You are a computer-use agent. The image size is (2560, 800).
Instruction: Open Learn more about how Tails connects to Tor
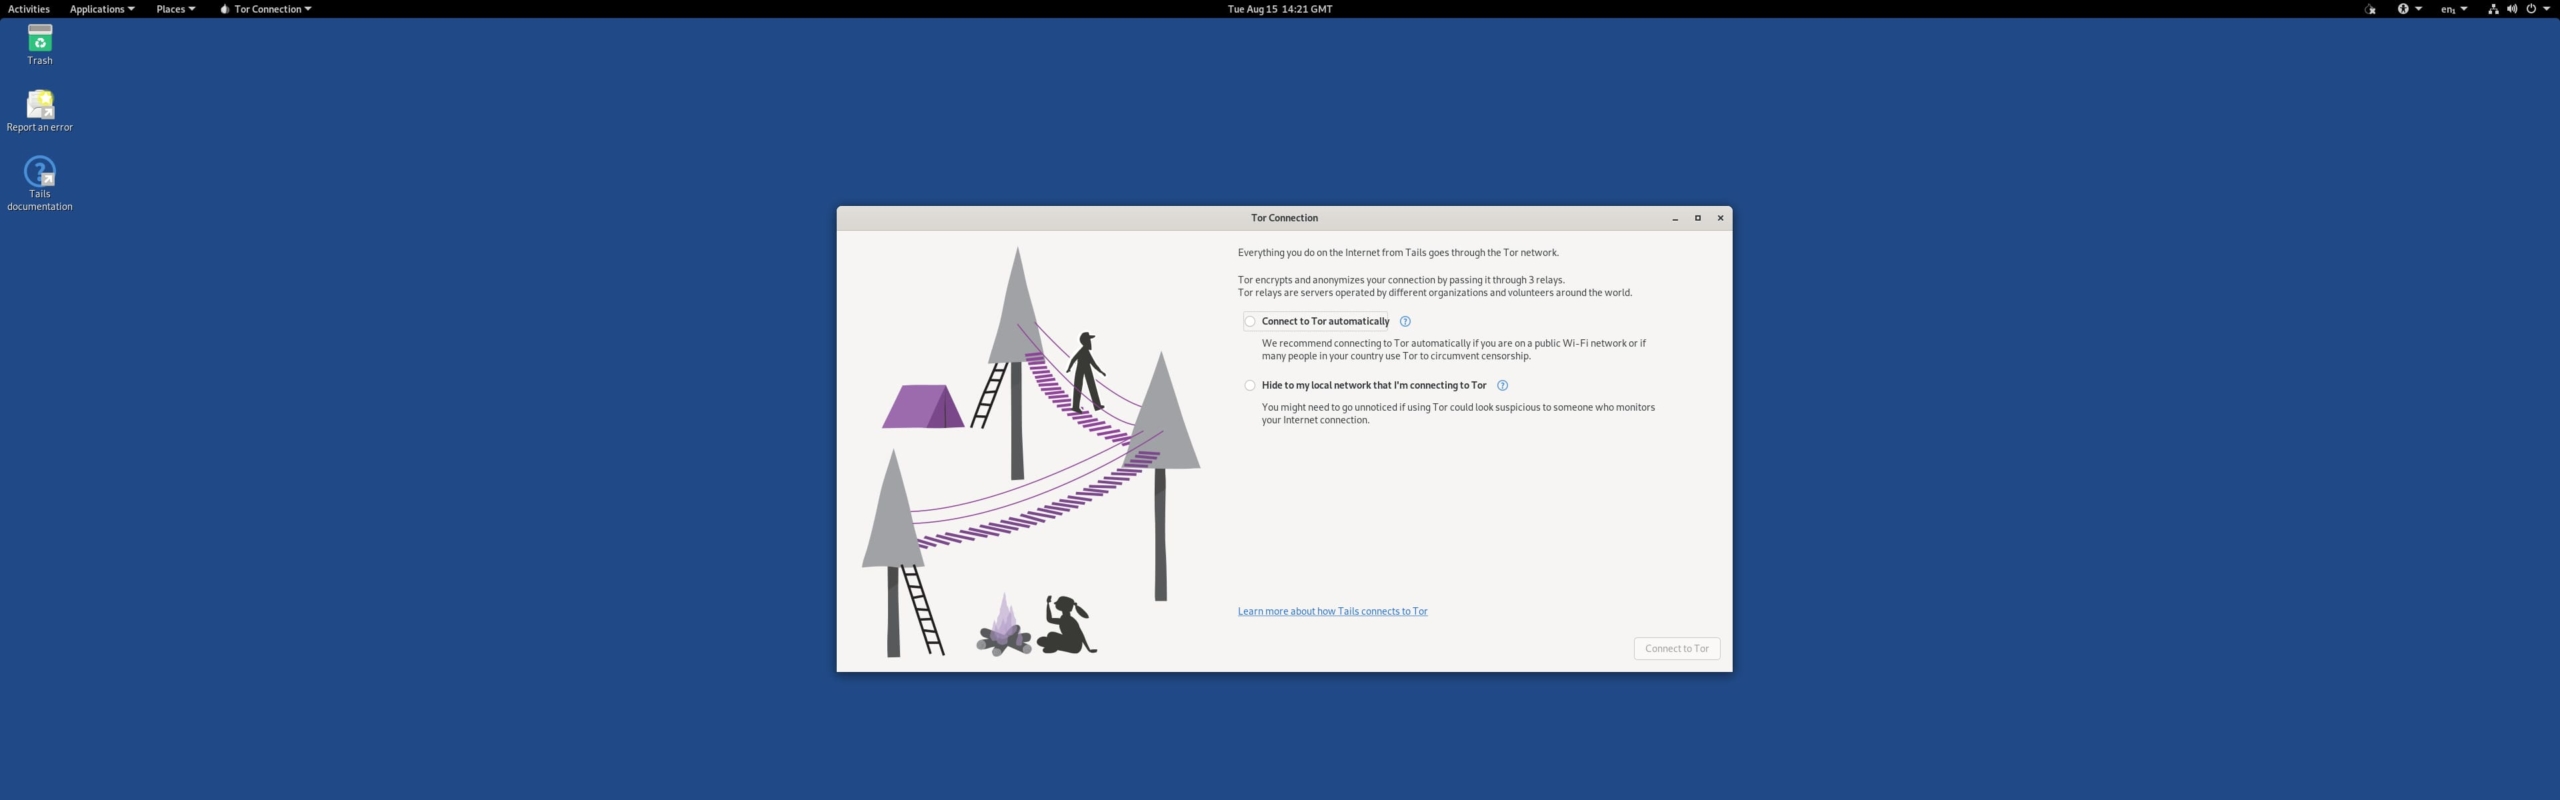pos(1332,611)
